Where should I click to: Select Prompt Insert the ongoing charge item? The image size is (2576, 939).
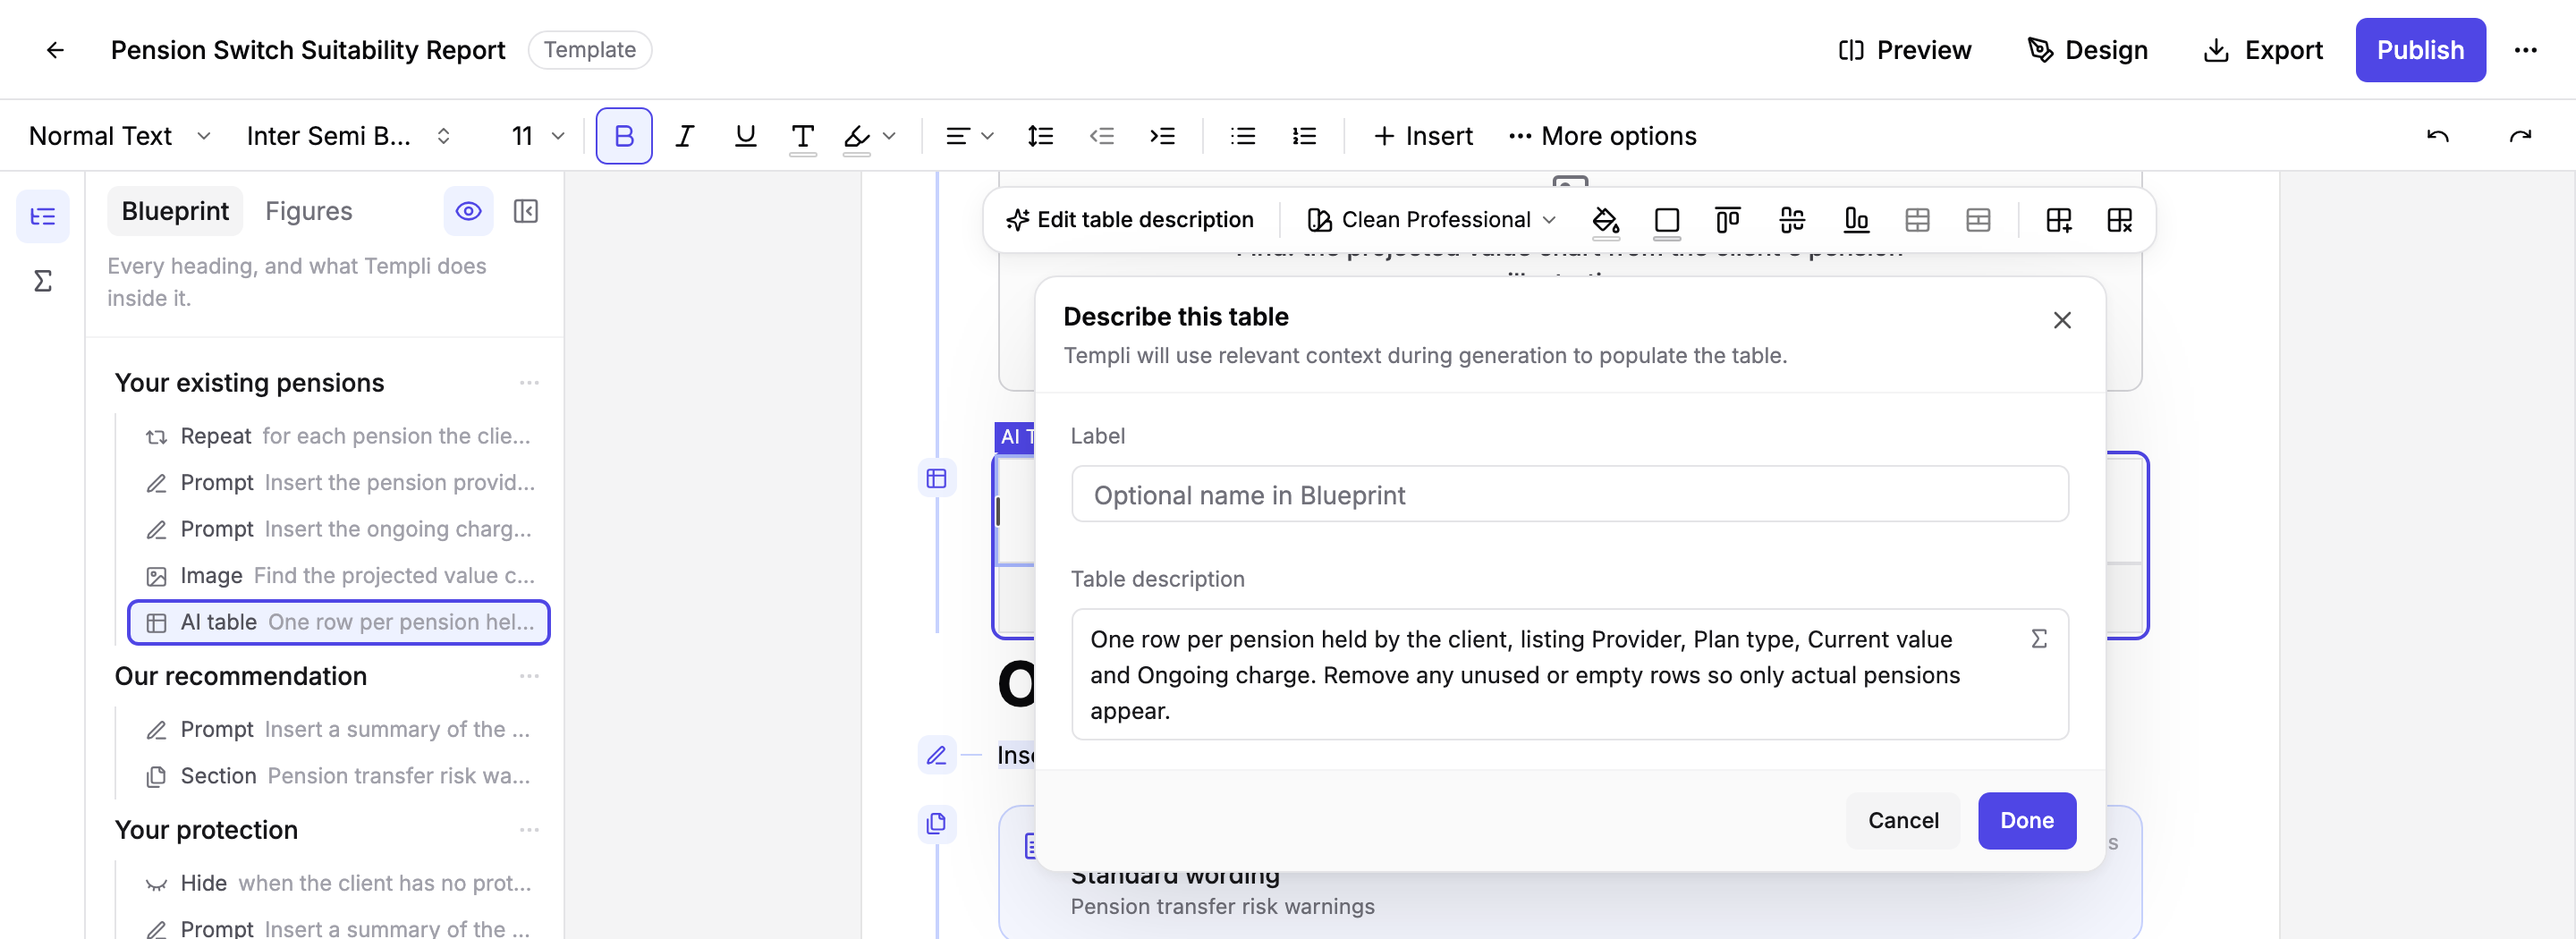[339, 529]
